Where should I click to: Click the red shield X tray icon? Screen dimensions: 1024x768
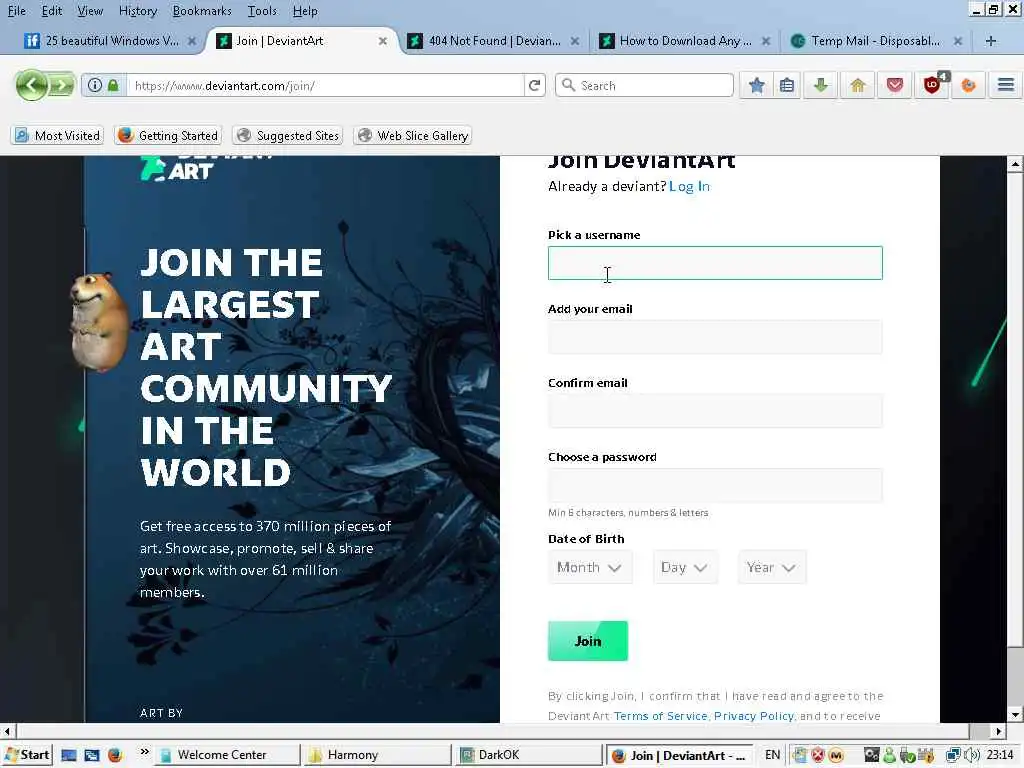[x=817, y=755]
